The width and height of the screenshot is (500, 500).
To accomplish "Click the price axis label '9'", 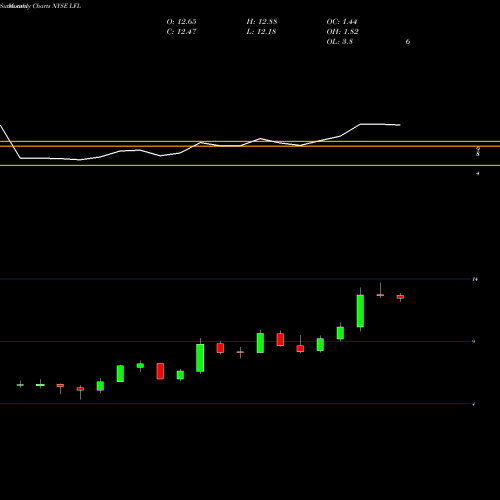I will tap(474, 341).
